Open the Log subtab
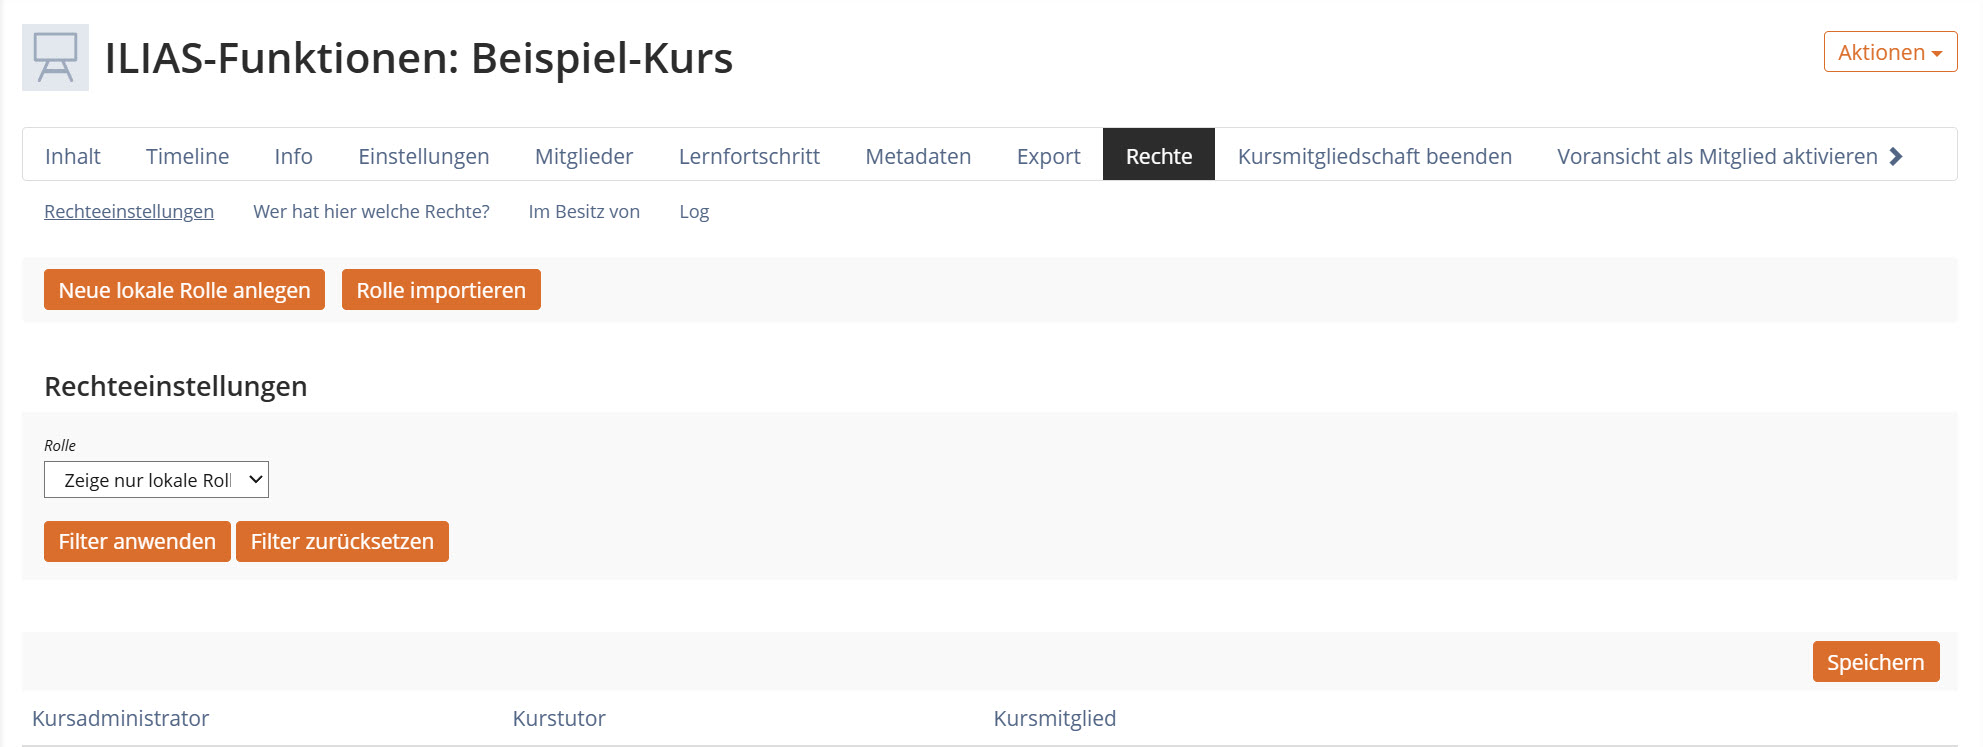 [694, 211]
